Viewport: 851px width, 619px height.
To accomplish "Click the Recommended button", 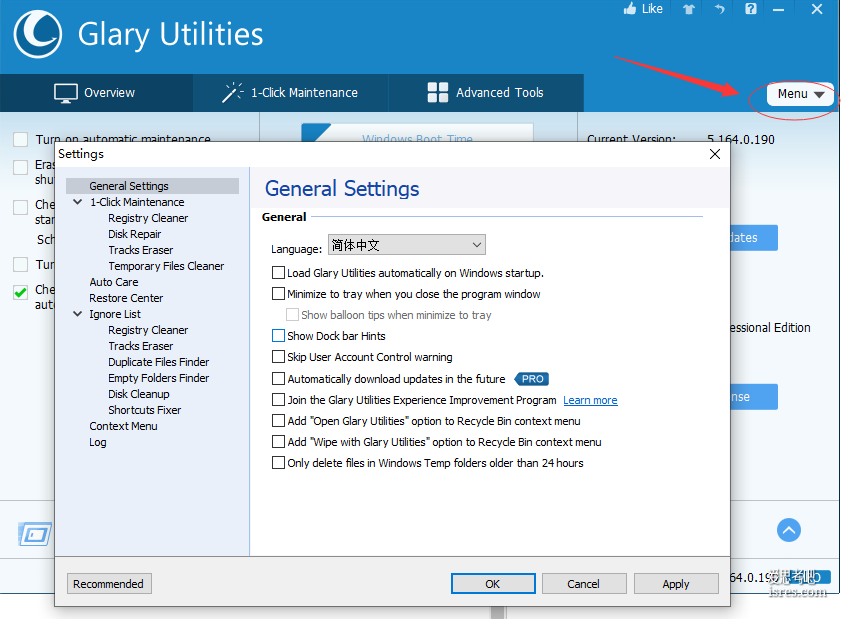I will point(109,584).
